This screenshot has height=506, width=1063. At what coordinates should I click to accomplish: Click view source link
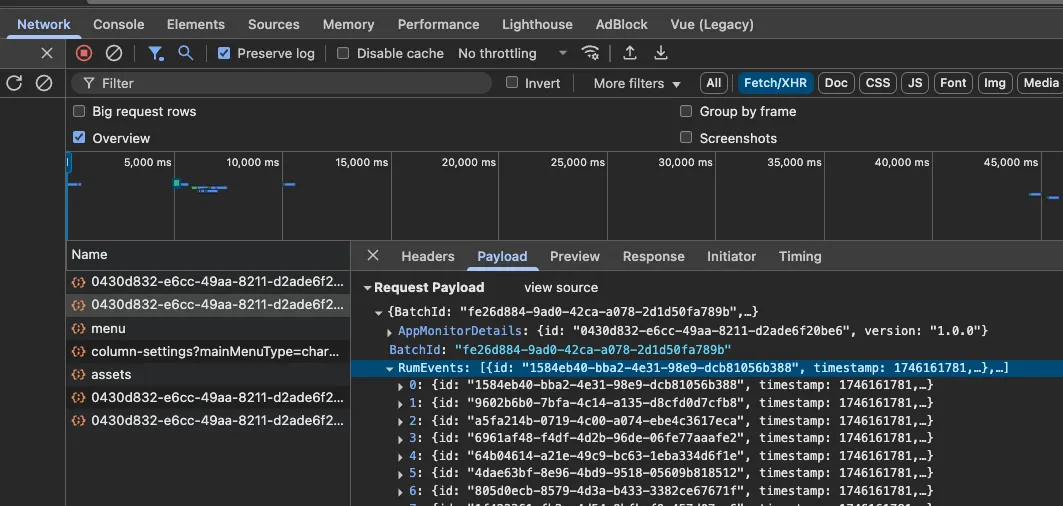coord(561,287)
